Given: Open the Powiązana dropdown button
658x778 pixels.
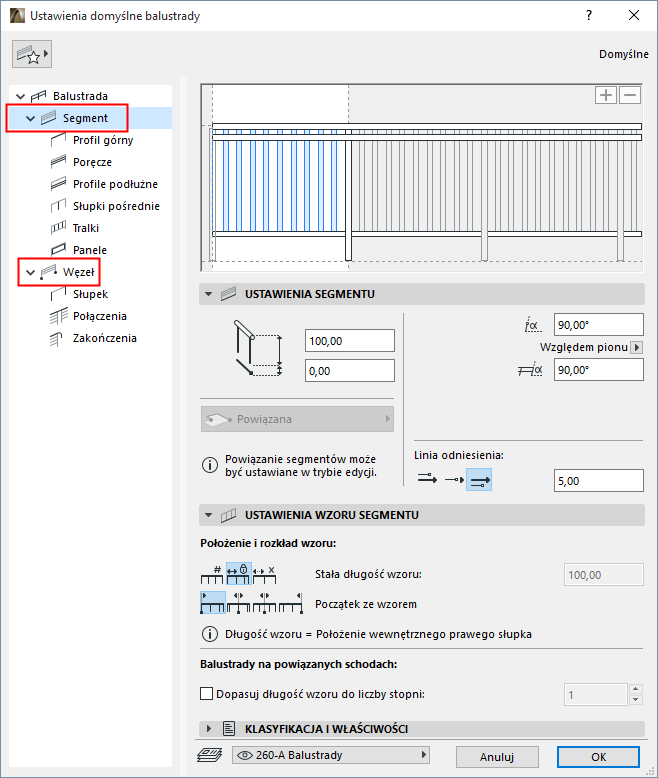Looking at the screenshot, I should 297,419.
